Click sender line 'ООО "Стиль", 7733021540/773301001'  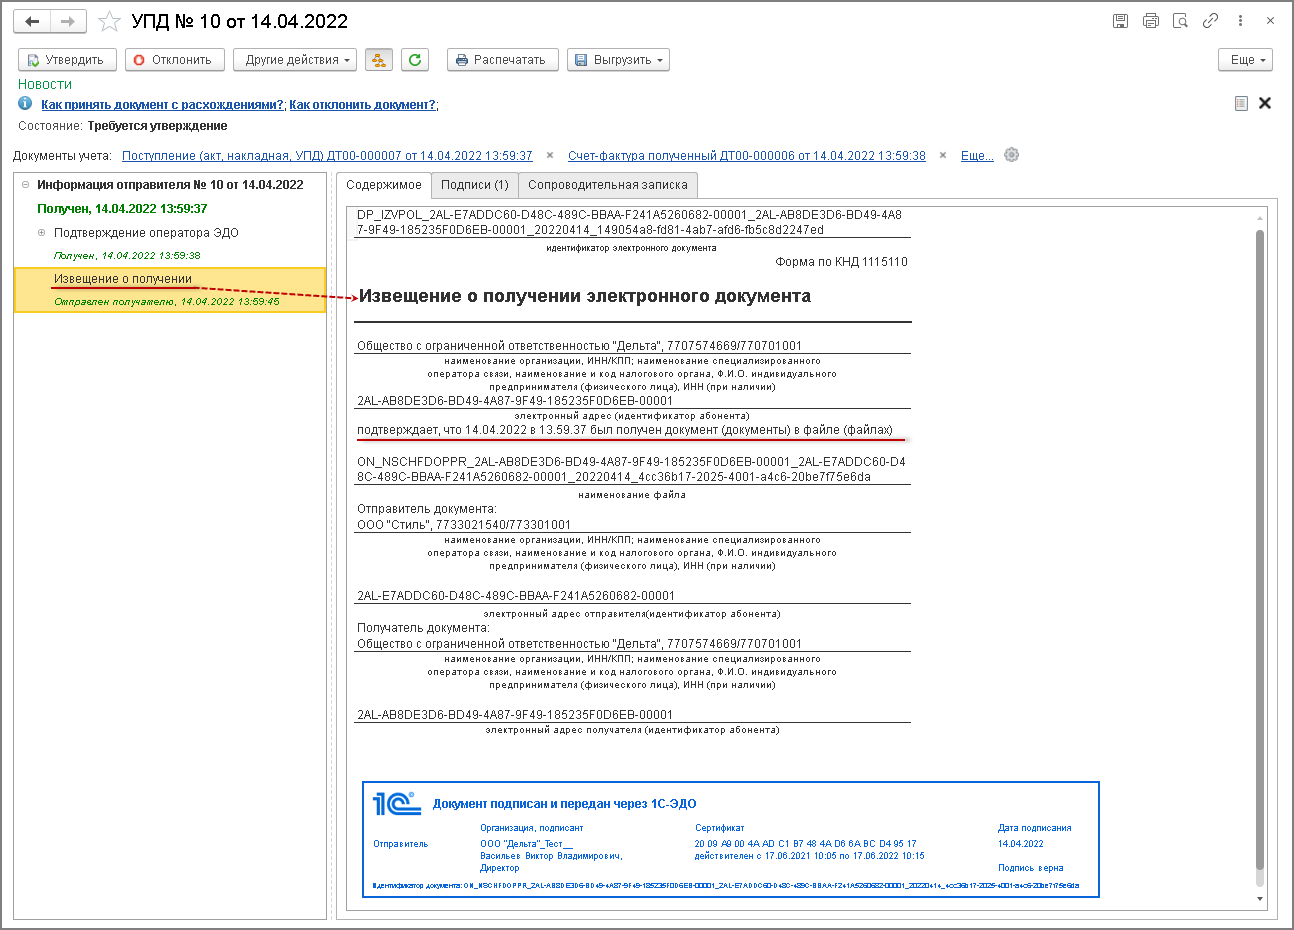(464, 525)
